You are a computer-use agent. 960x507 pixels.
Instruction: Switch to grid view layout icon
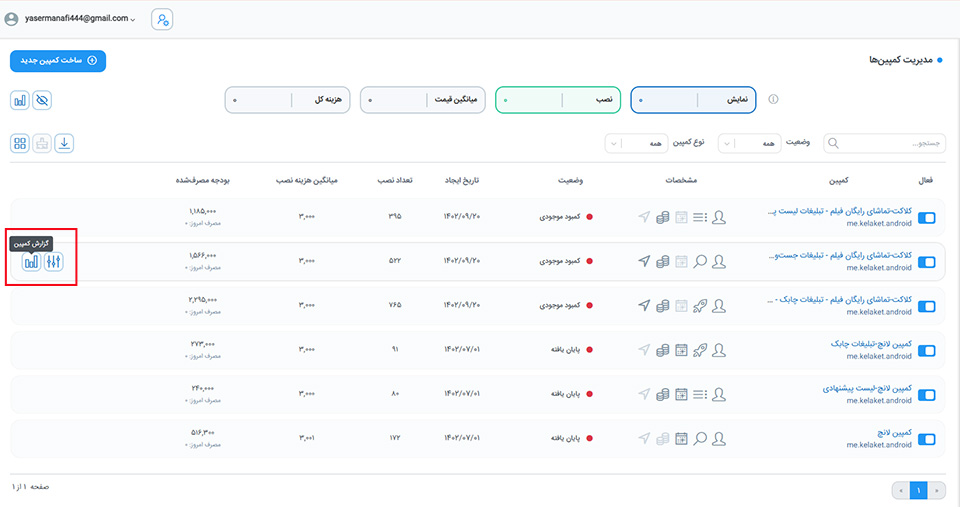[20, 143]
